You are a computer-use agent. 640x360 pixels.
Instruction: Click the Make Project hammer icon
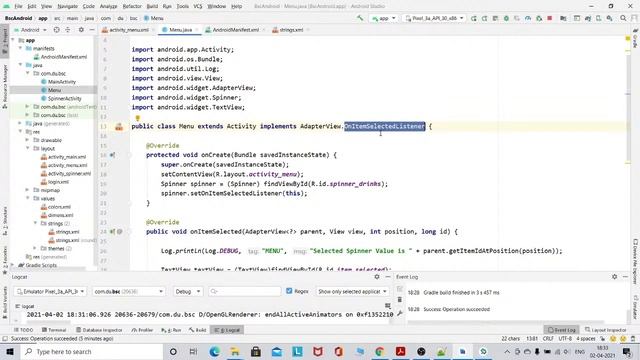tap(360, 18)
